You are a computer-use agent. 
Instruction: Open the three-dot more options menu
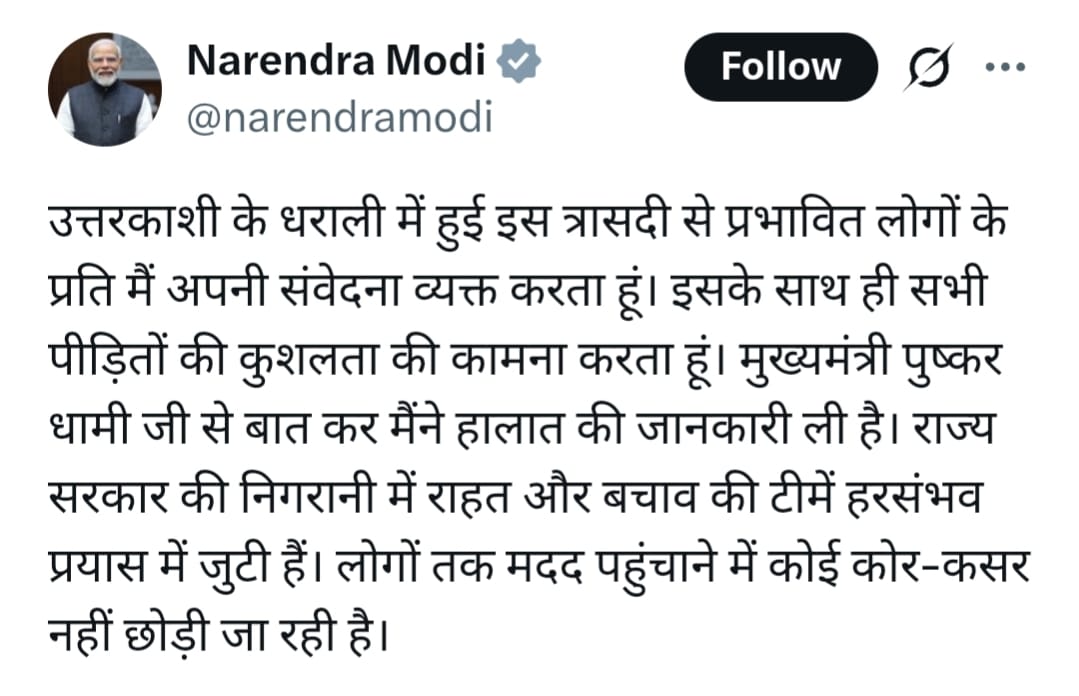(x=1003, y=68)
